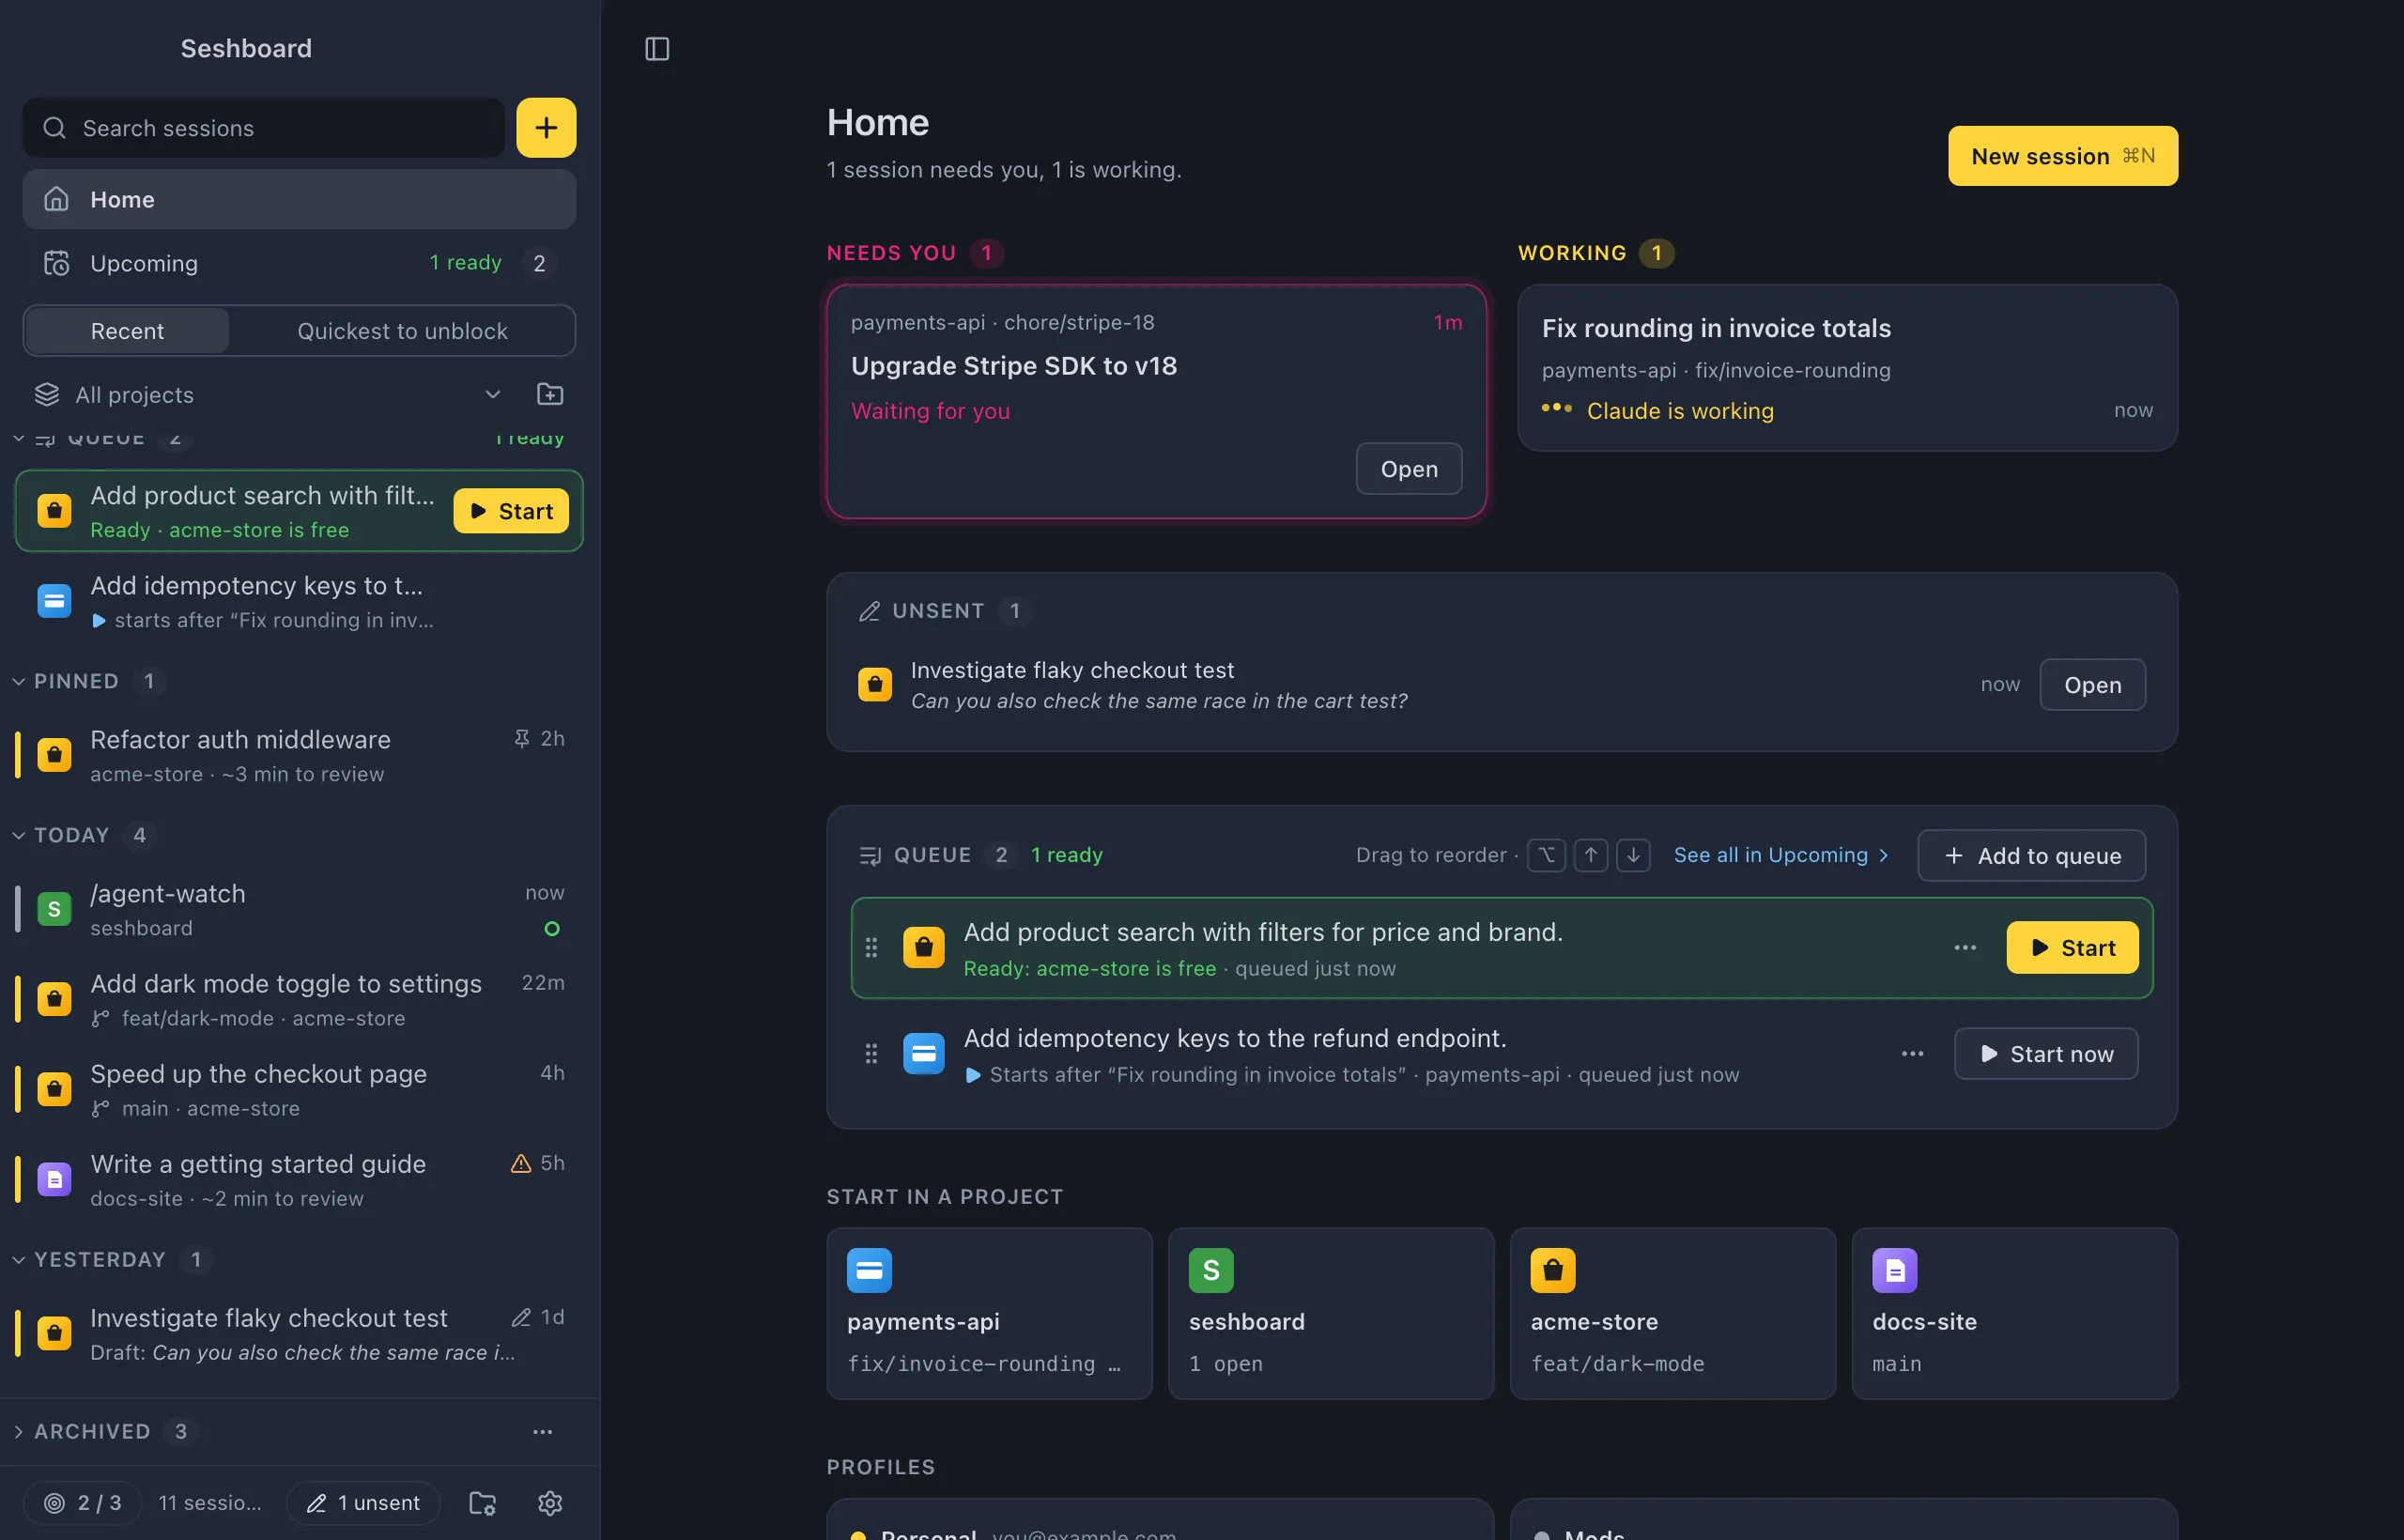Start Add product search in main queue

2072,947
